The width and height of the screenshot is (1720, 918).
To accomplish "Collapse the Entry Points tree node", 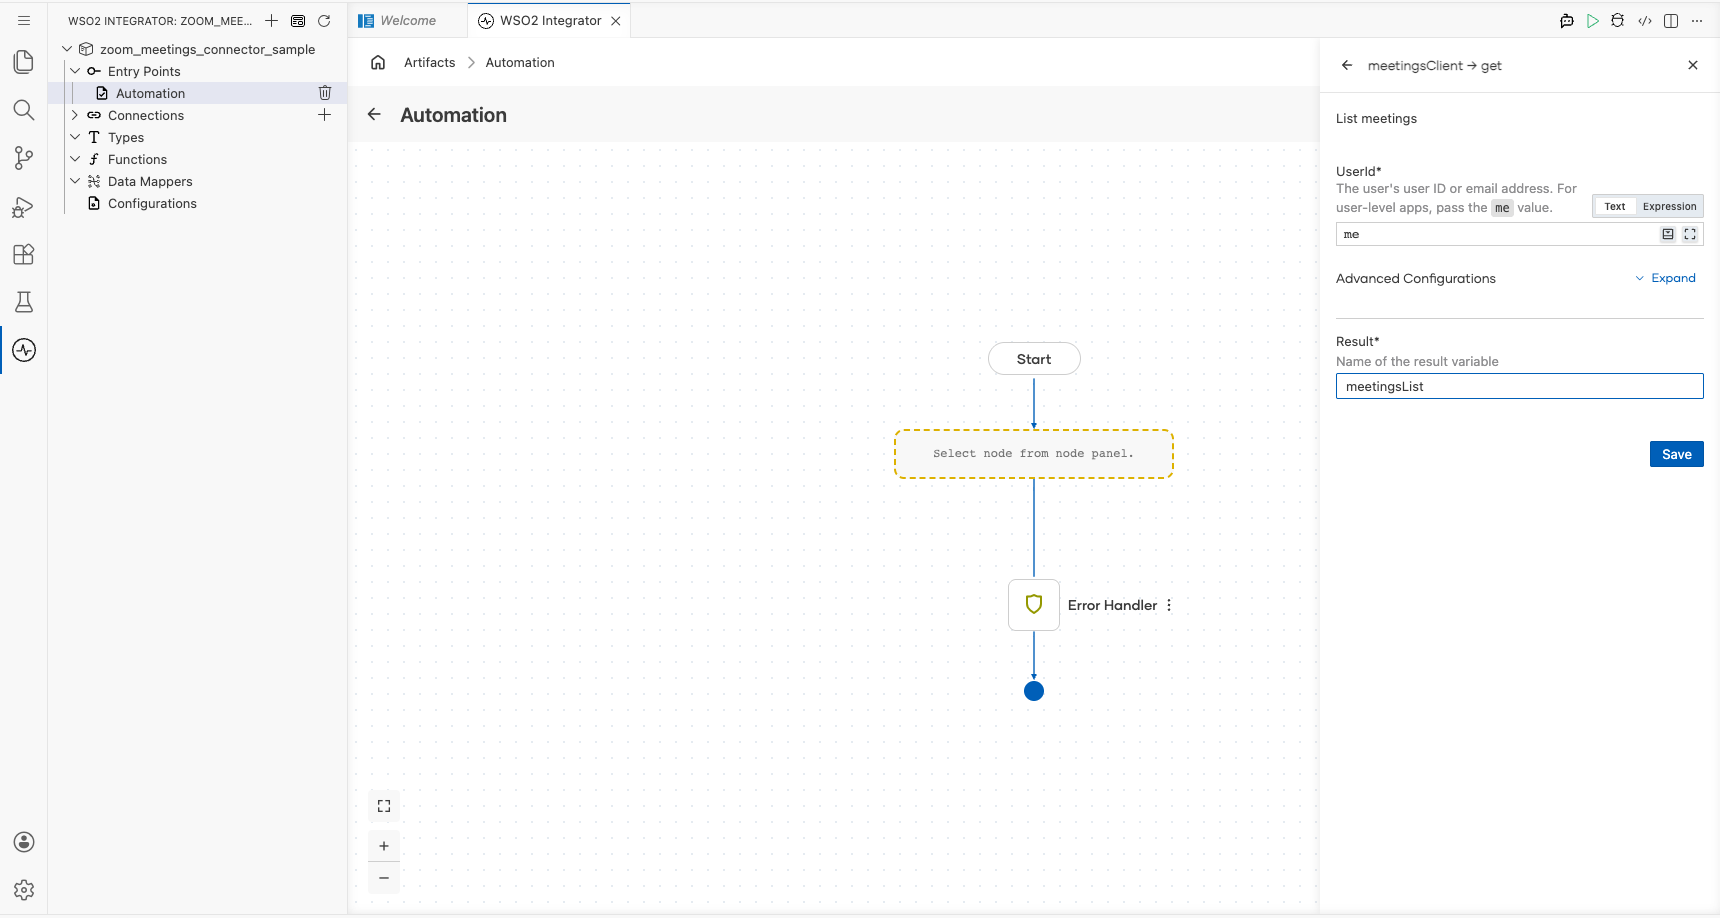I will pos(75,71).
